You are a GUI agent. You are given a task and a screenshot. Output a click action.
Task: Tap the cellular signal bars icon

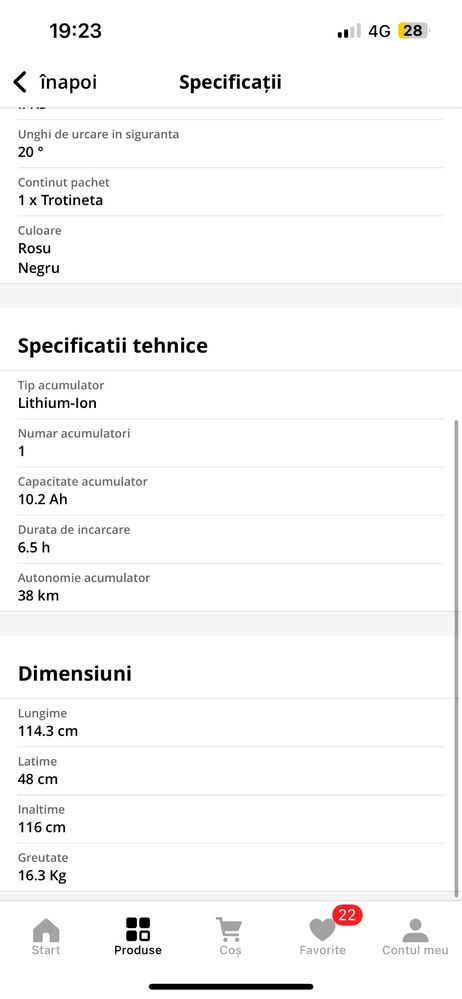(349, 31)
